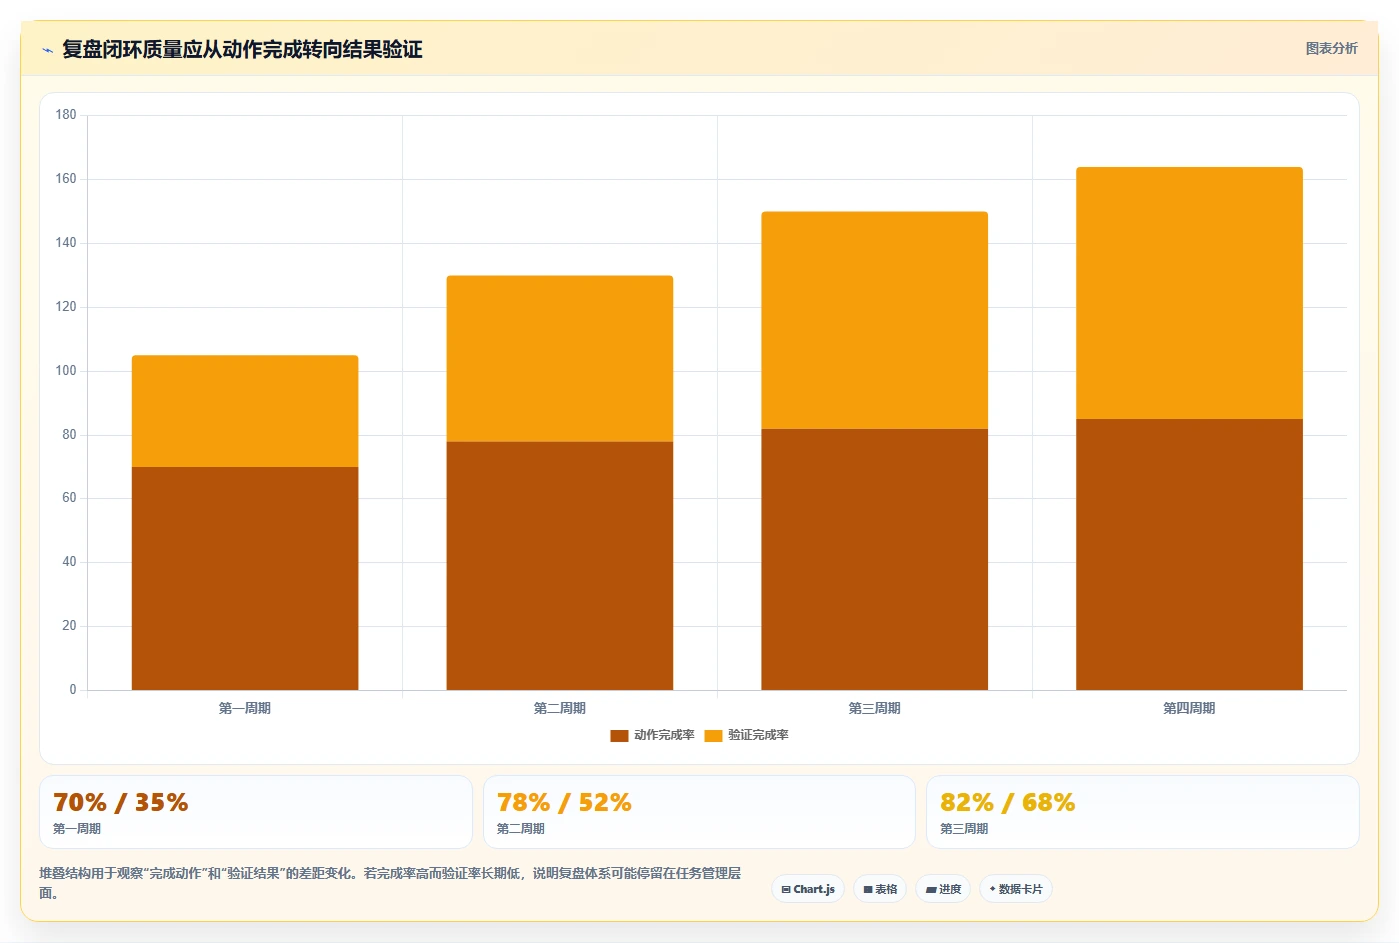Click the description paragraph starting with 堆叠结构
Image resolution: width=1399 pixels, height=943 pixels.
390,883
